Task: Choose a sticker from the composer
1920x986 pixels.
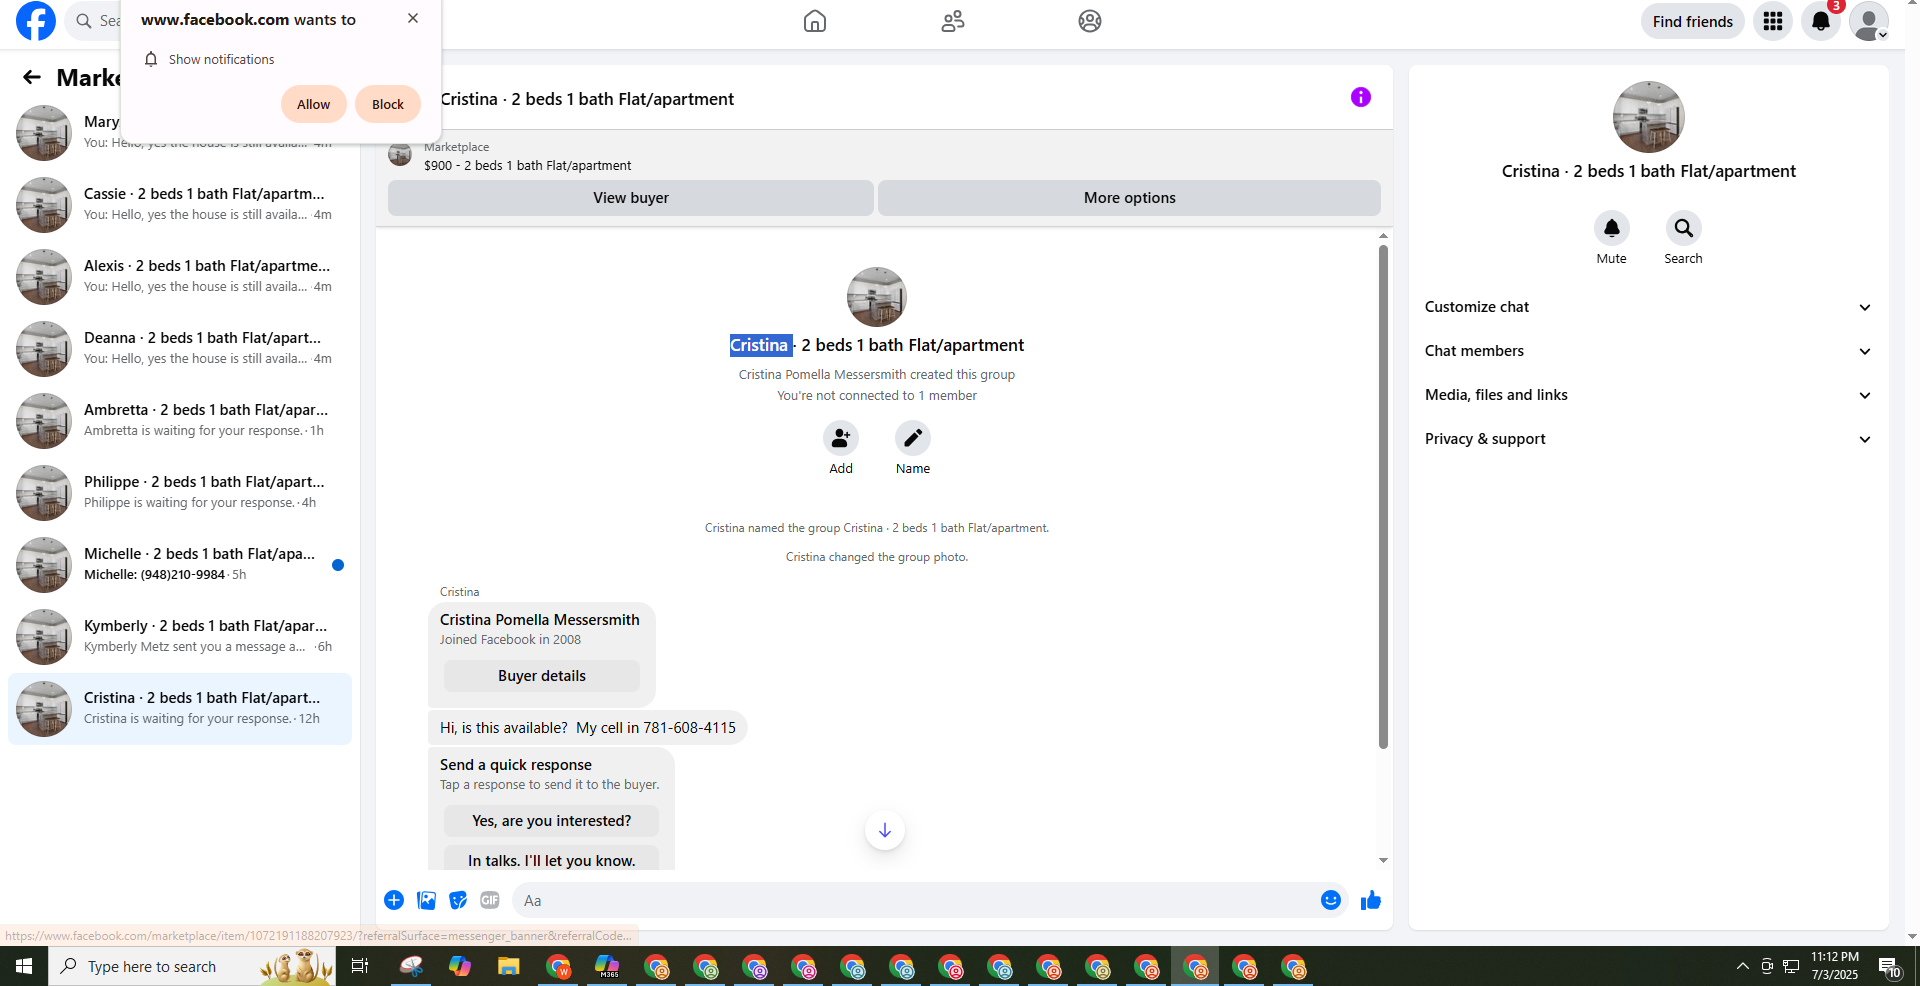Action: pos(458,900)
